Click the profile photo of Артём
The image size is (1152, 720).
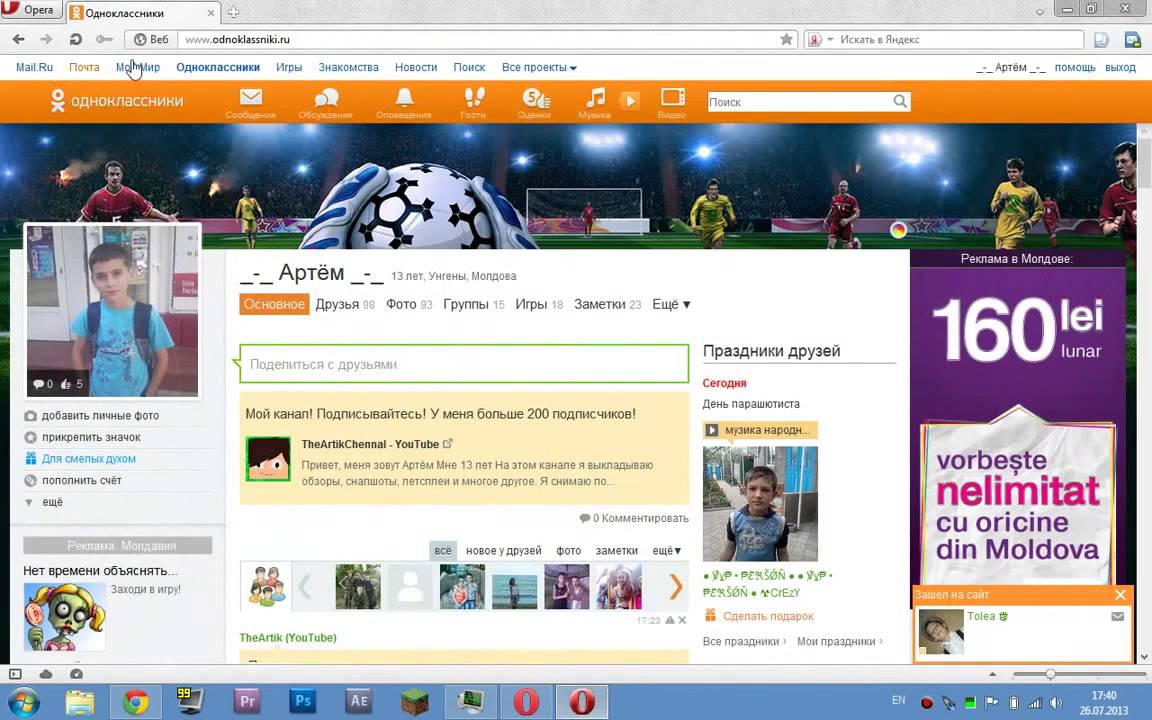tap(112, 311)
